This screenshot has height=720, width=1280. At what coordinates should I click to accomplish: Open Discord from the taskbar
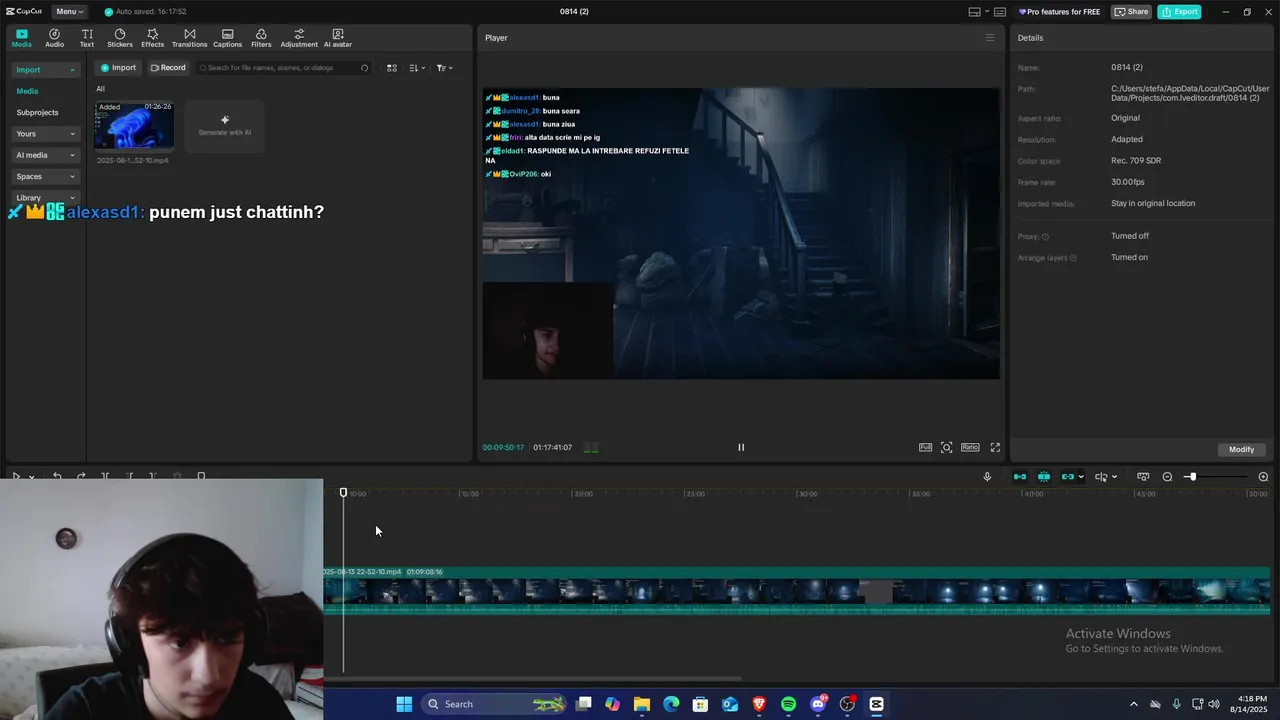point(818,704)
